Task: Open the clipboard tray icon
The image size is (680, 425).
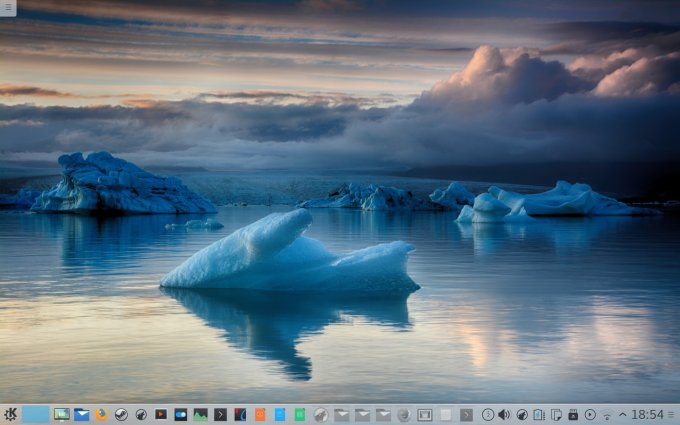Action: pos(556,414)
